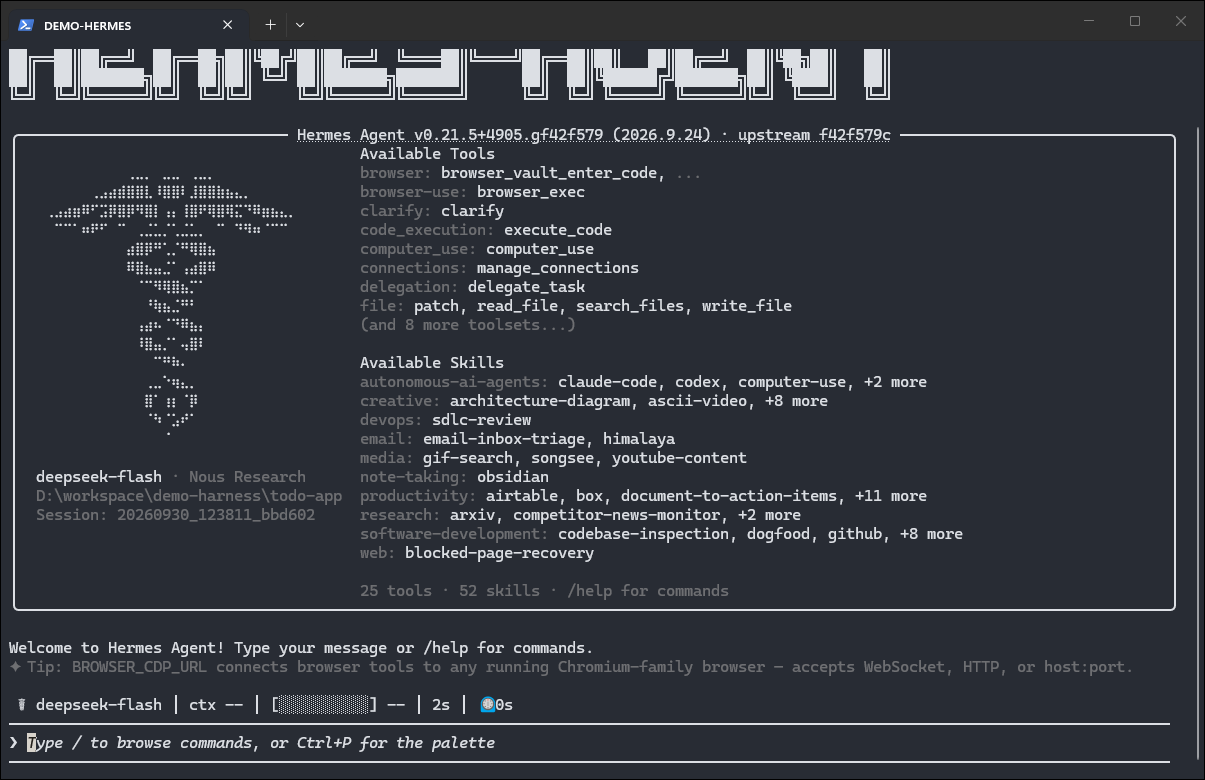The image size is (1205, 780).
Task: Click the "25 tools · 52 skills" summary line
Action: coord(450,591)
